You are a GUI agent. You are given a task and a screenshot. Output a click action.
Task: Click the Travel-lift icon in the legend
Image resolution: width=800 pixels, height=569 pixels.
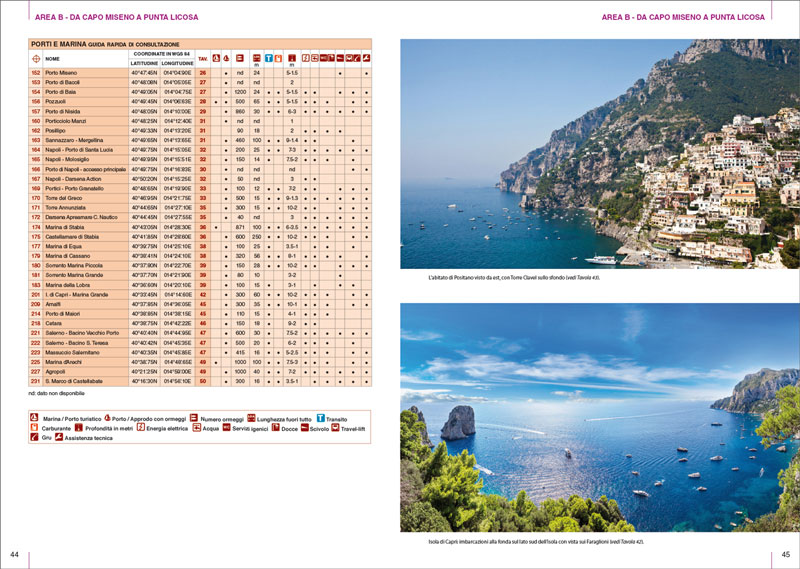[x=334, y=427]
